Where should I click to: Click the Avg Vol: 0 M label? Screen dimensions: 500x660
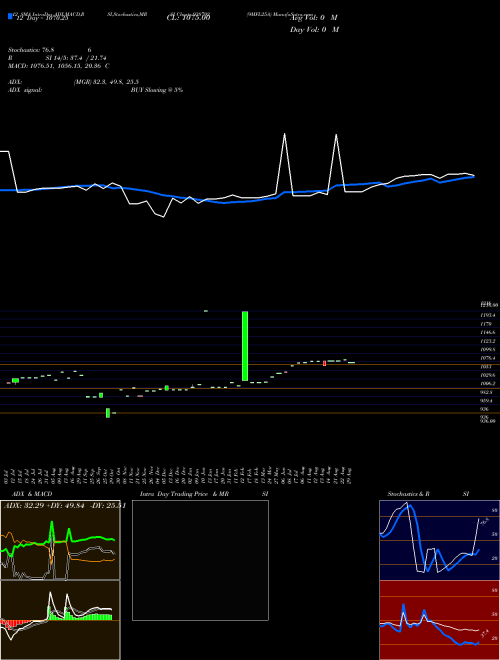click(314, 18)
